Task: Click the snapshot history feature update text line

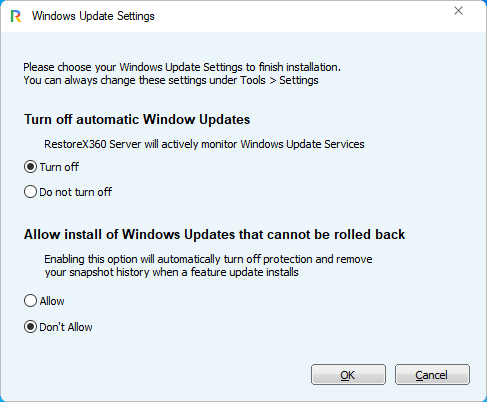Action: (x=171, y=272)
